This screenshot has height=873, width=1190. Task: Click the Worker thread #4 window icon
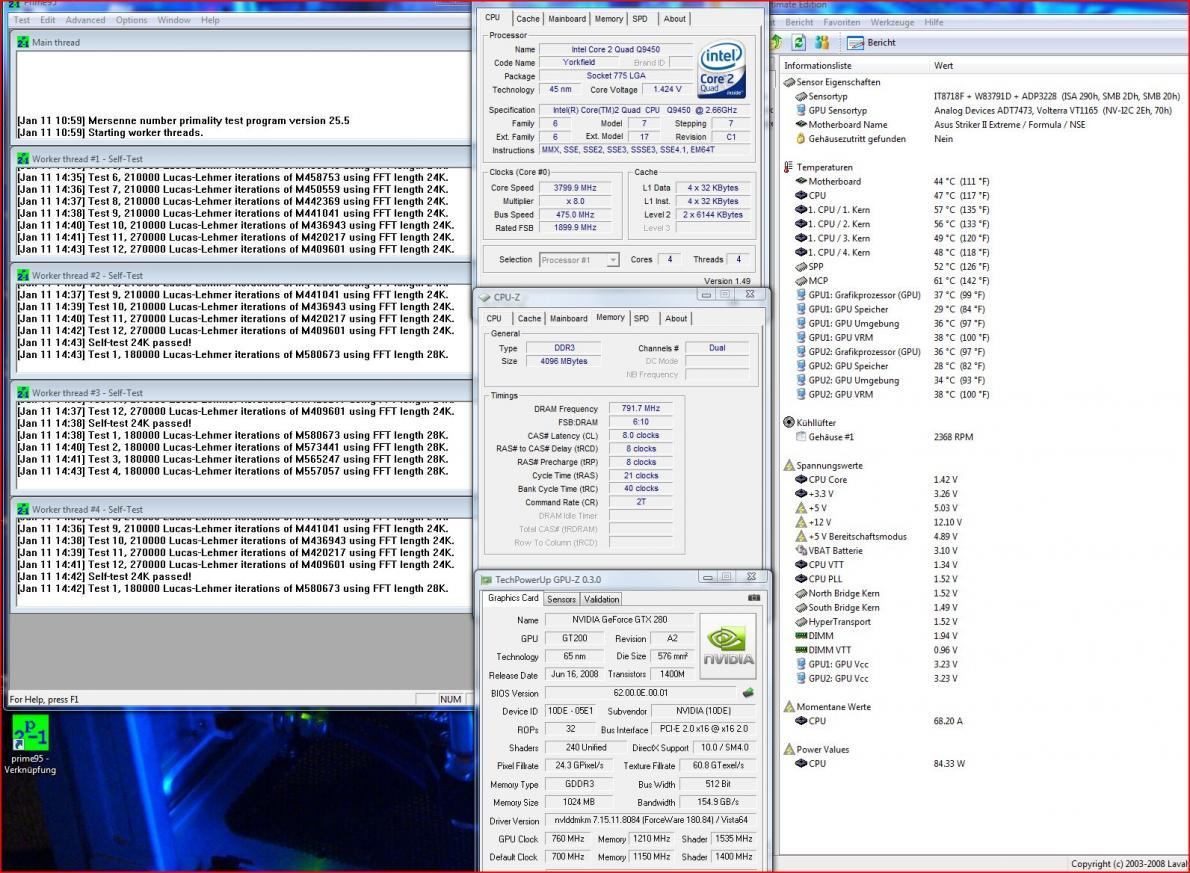23,509
